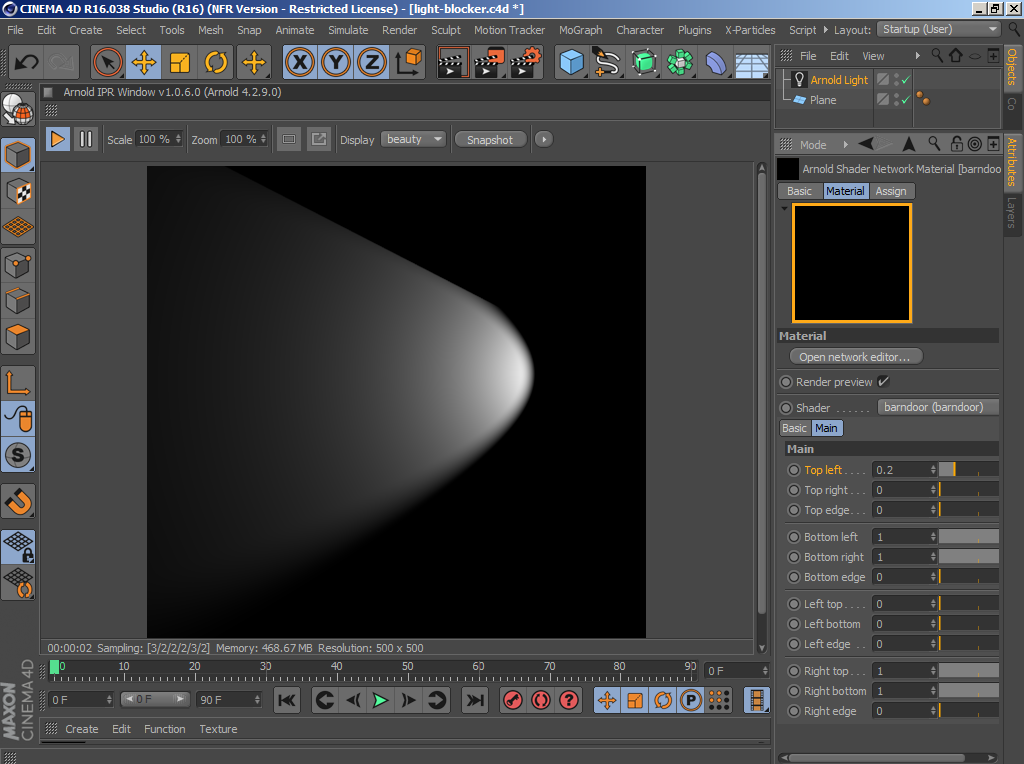Select the Move tool in top toolbar

click(x=144, y=63)
